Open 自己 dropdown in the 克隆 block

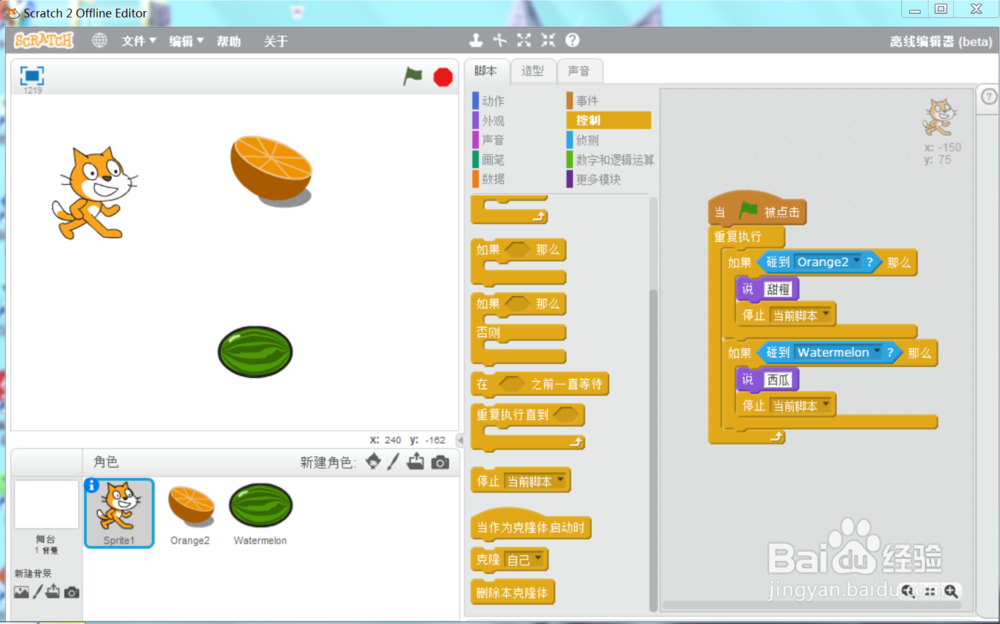click(x=539, y=559)
